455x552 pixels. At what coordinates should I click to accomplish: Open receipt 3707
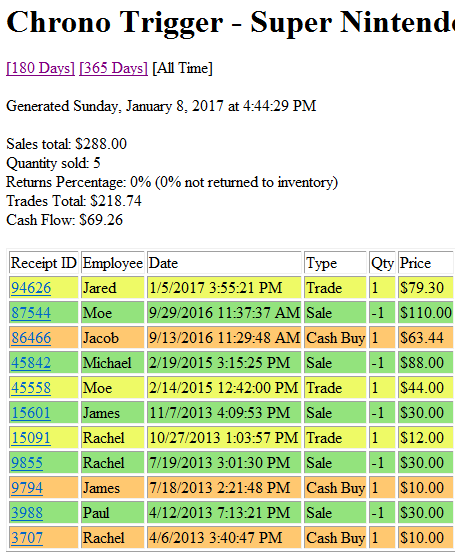[x=27, y=538]
